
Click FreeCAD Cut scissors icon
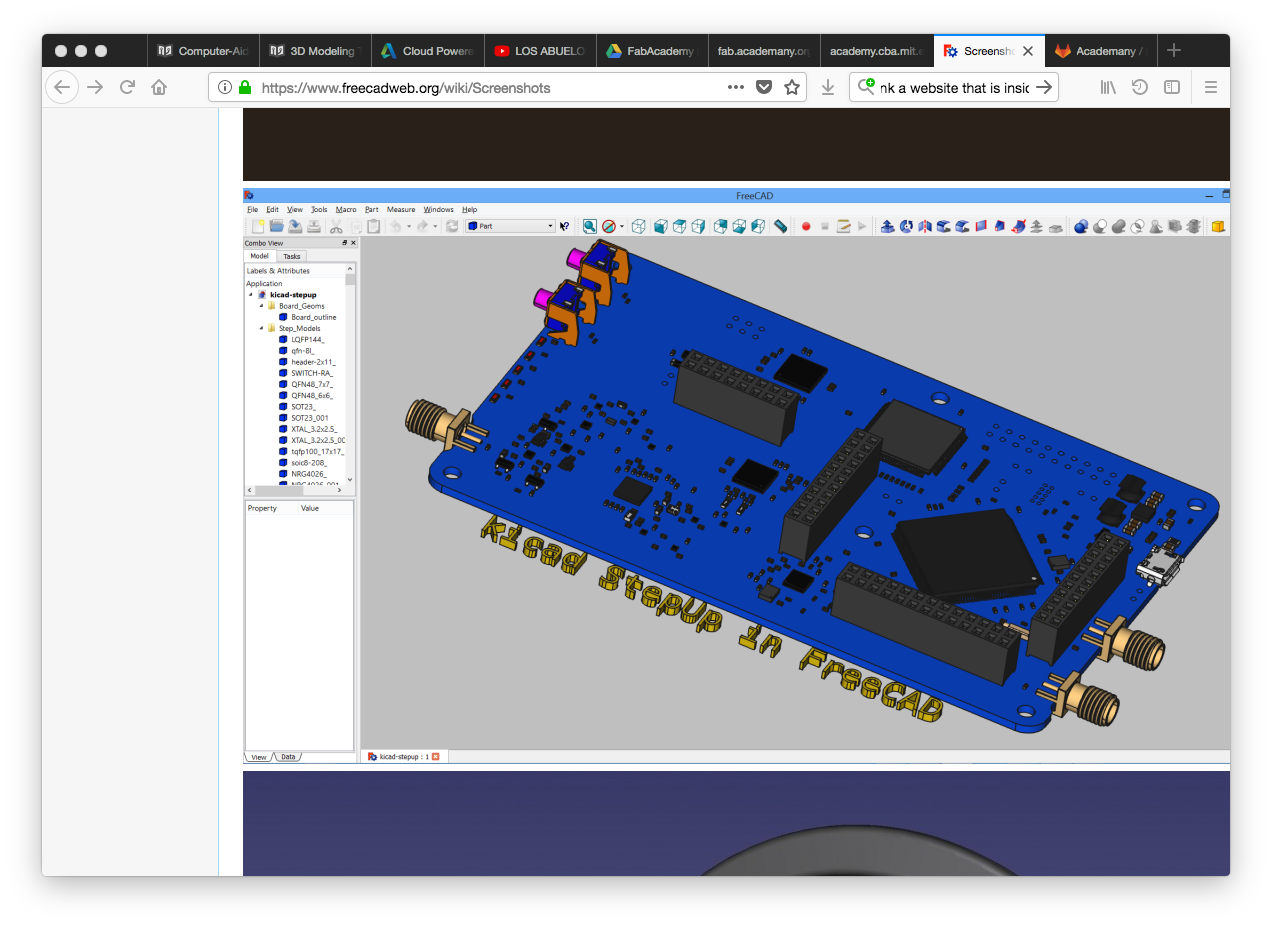point(336,227)
